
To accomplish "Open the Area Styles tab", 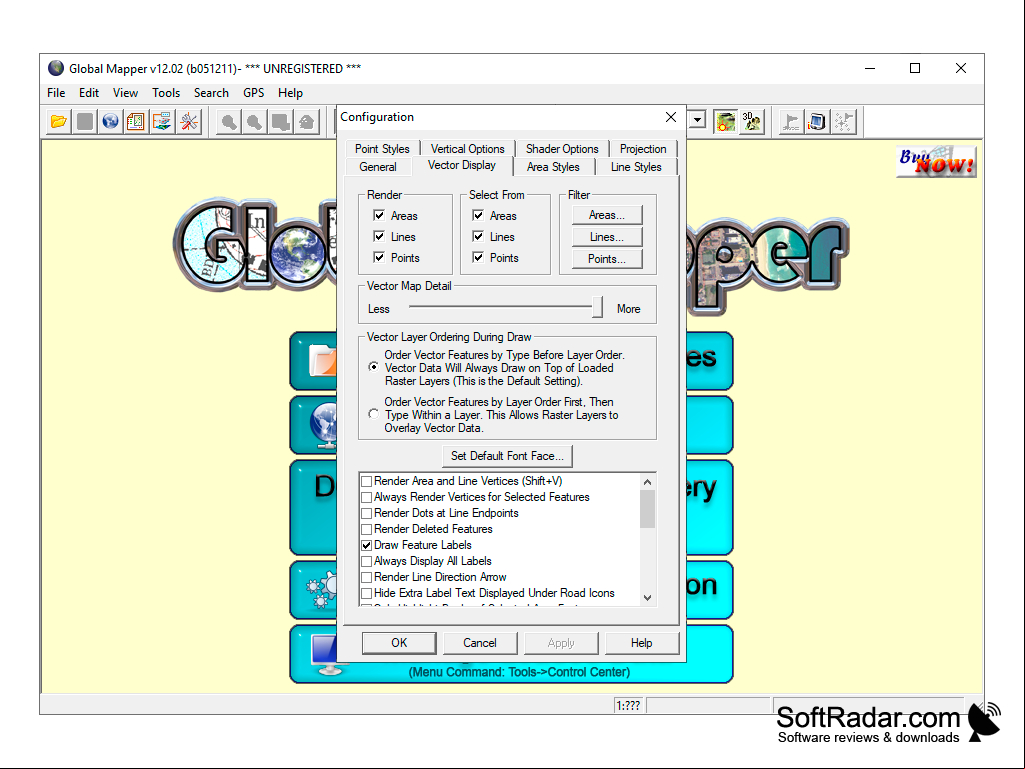I will pyautogui.click(x=553, y=167).
